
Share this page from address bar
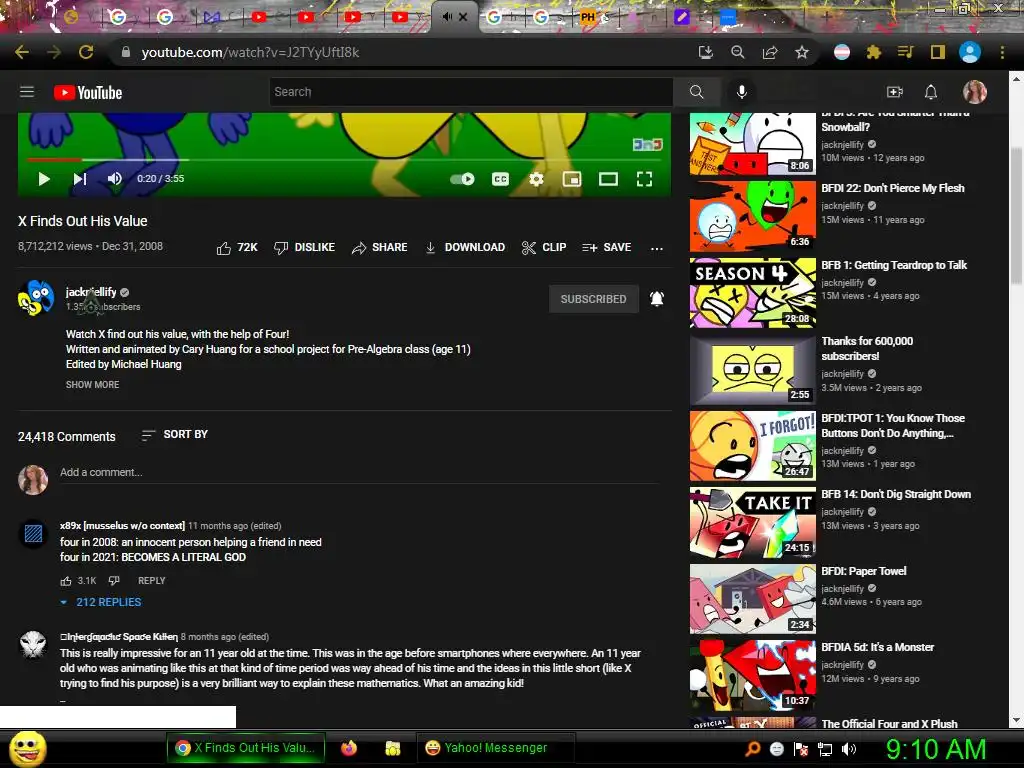[x=770, y=52]
